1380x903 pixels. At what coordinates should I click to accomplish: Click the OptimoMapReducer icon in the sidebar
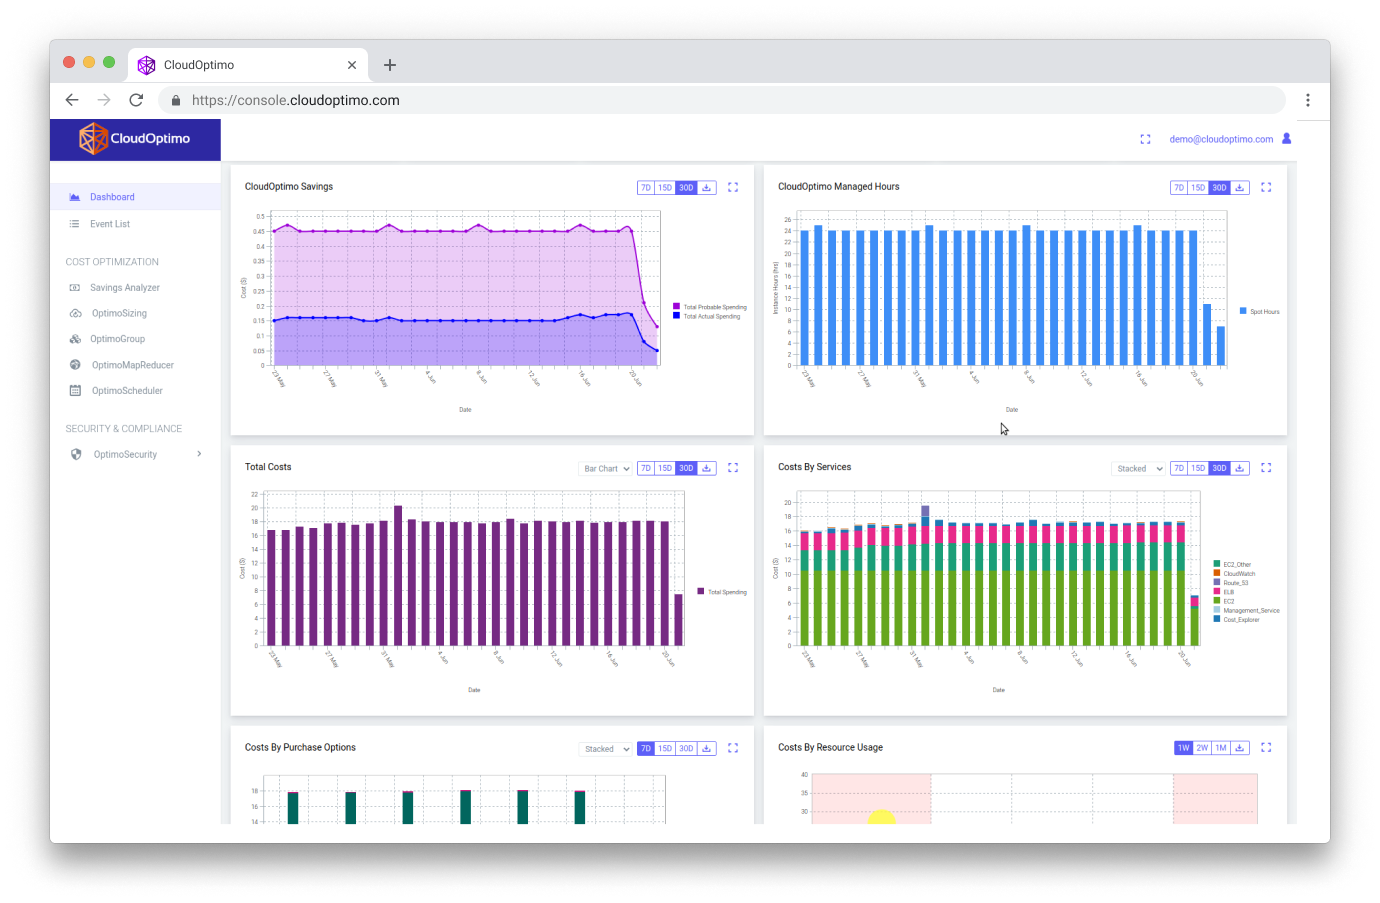pyautogui.click(x=75, y=365)
